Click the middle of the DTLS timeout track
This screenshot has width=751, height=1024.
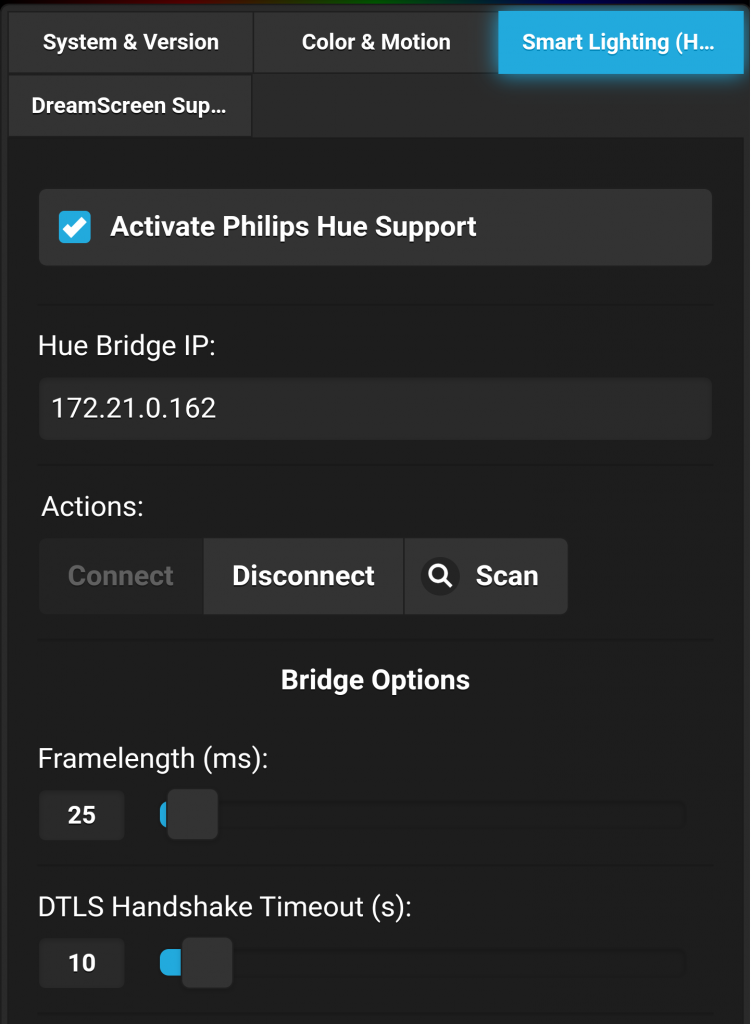point(423,963)
